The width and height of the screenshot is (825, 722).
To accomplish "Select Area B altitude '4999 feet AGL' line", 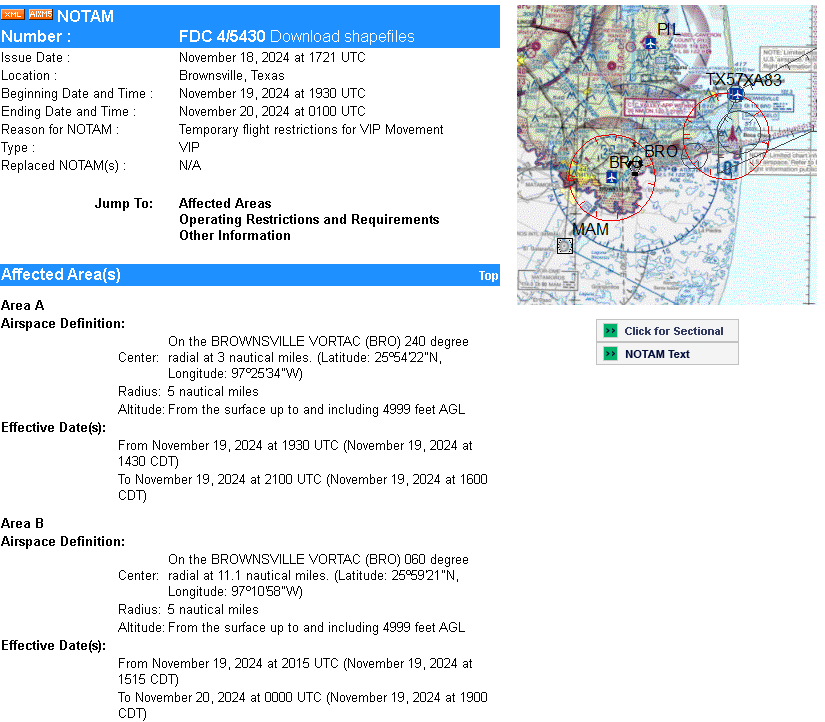I will (x=317, y=627).
